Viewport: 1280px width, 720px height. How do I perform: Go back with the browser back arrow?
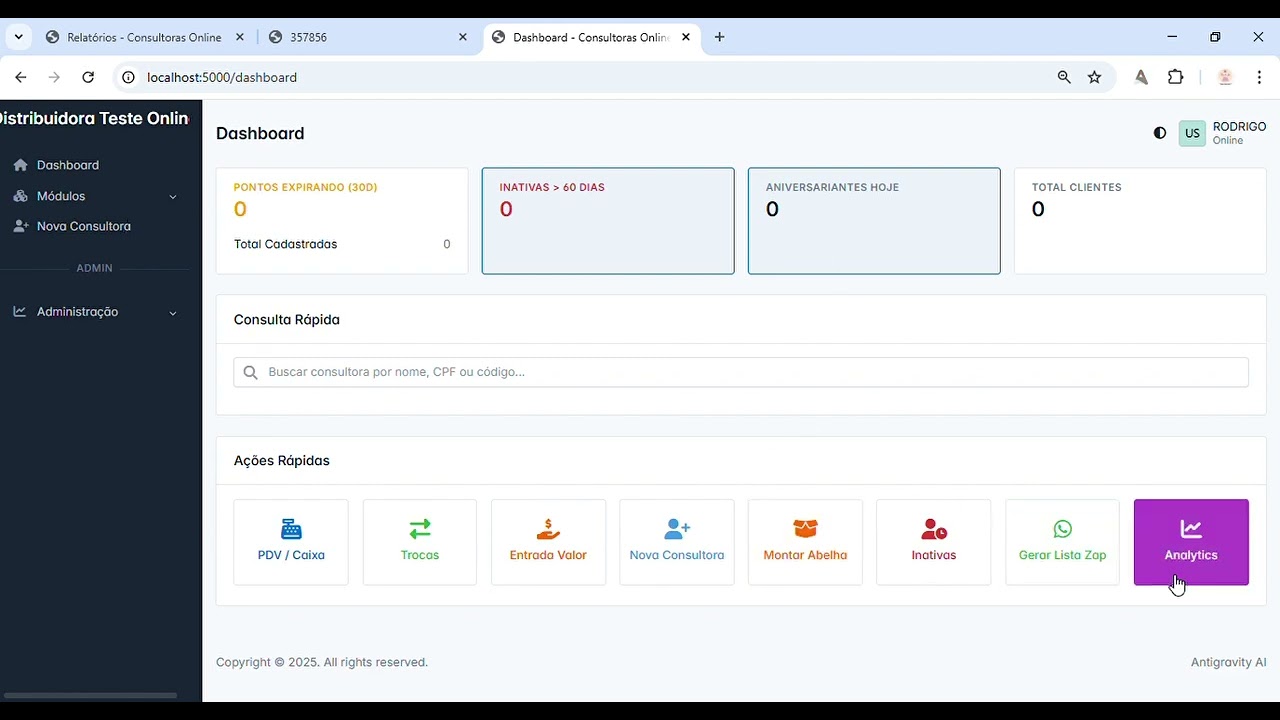click(x=21, y=77)
